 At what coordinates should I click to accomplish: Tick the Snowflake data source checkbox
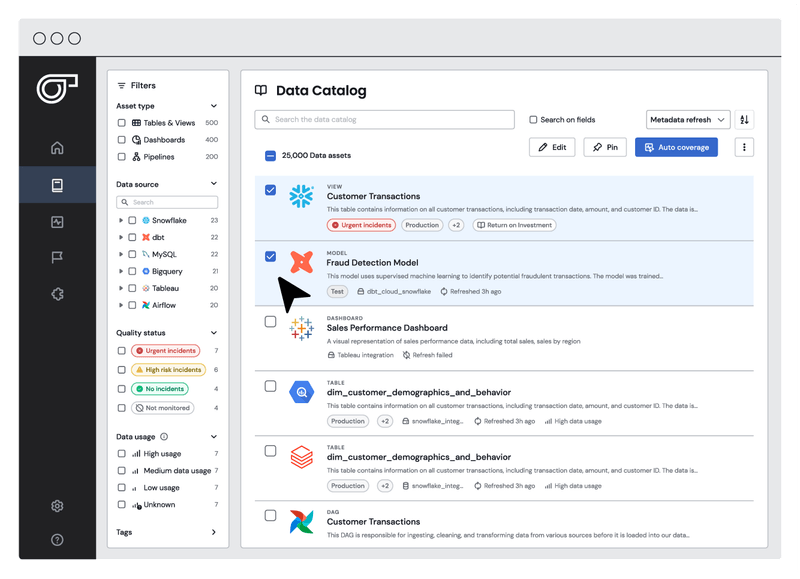coord(132,220)
